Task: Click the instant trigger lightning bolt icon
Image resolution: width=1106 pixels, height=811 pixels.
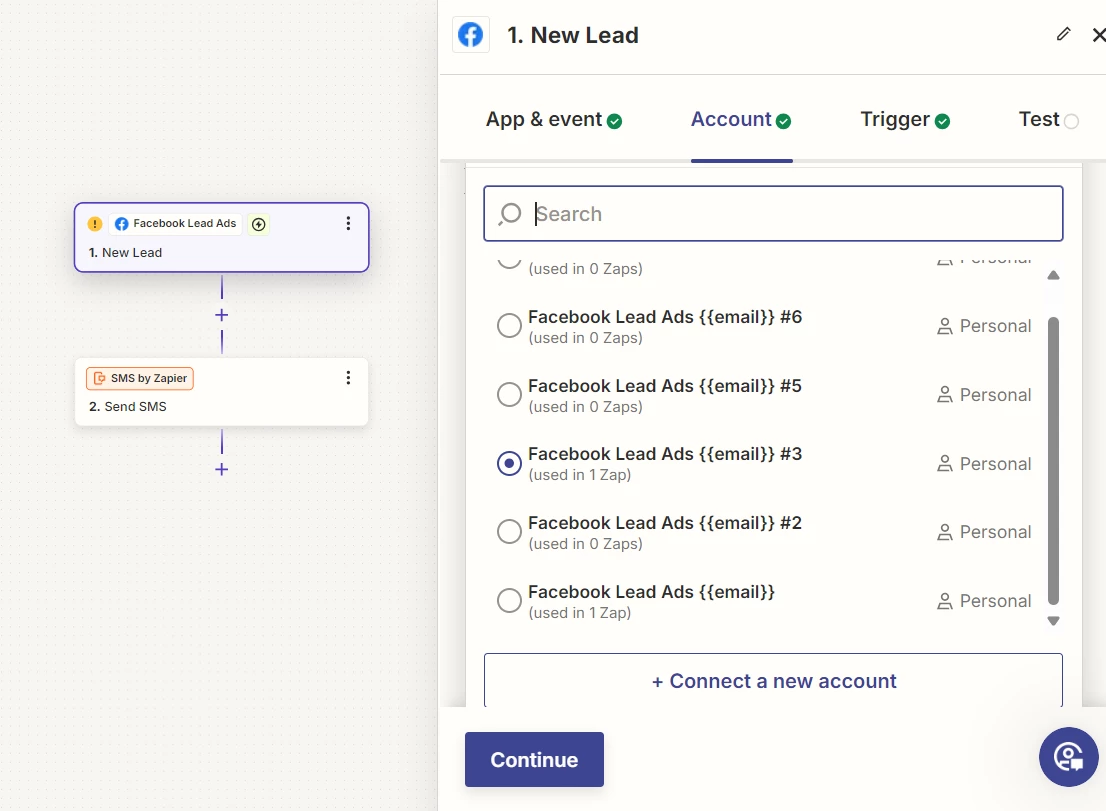Action: coord(259,224)
